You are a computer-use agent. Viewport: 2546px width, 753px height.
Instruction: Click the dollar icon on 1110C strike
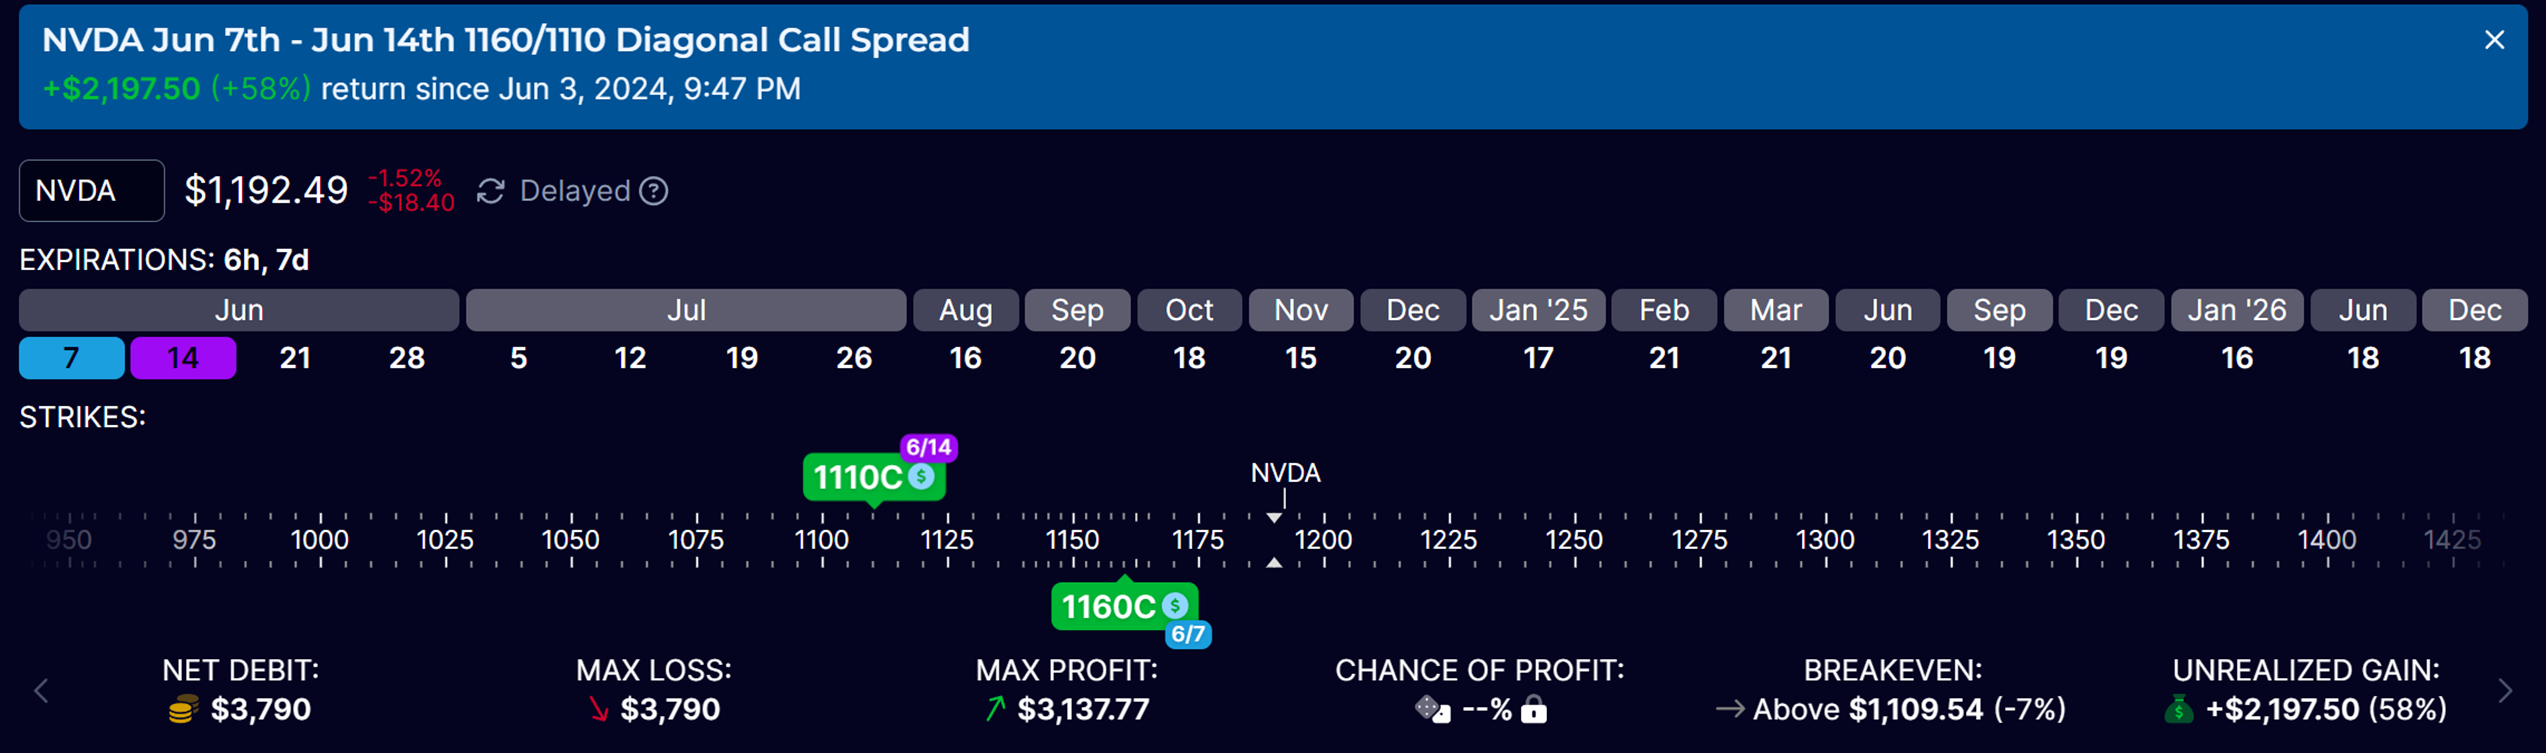click(x=921, y=477)
